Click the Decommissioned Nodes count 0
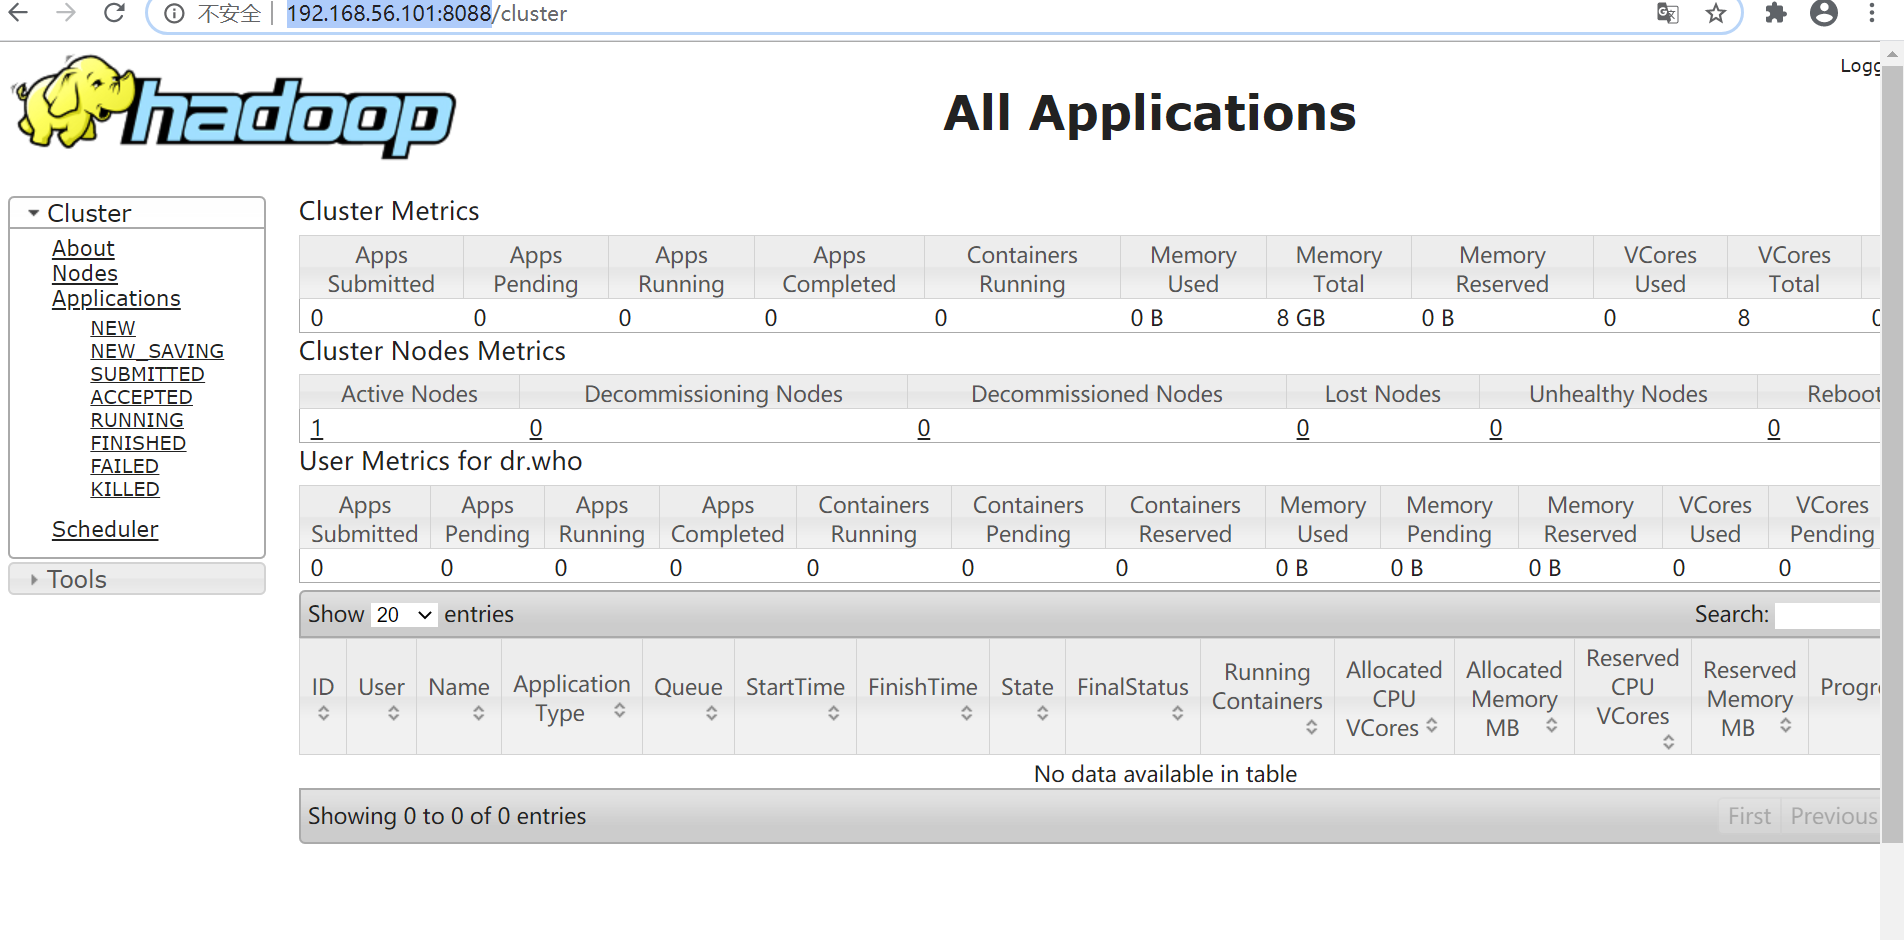 (924, 428)
